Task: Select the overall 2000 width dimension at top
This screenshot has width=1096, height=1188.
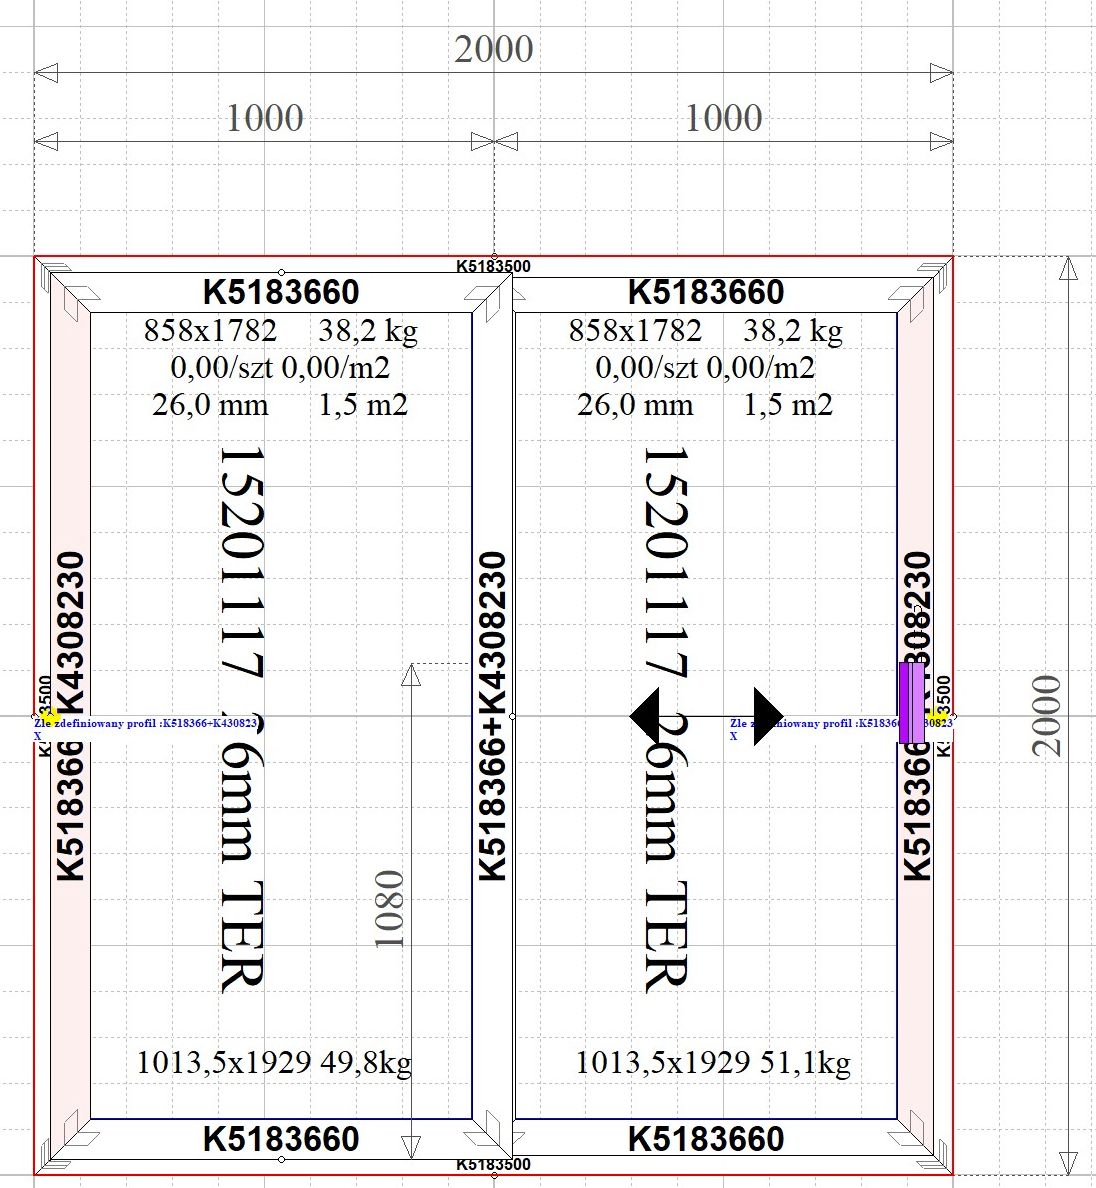Action: [493, 49]
